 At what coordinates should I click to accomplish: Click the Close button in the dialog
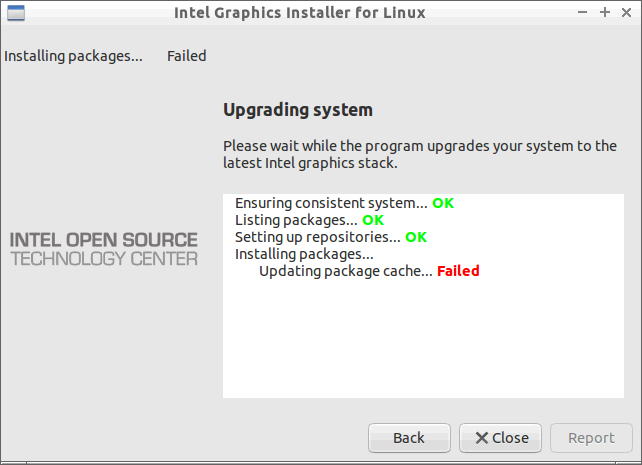[x=500, y=438]
